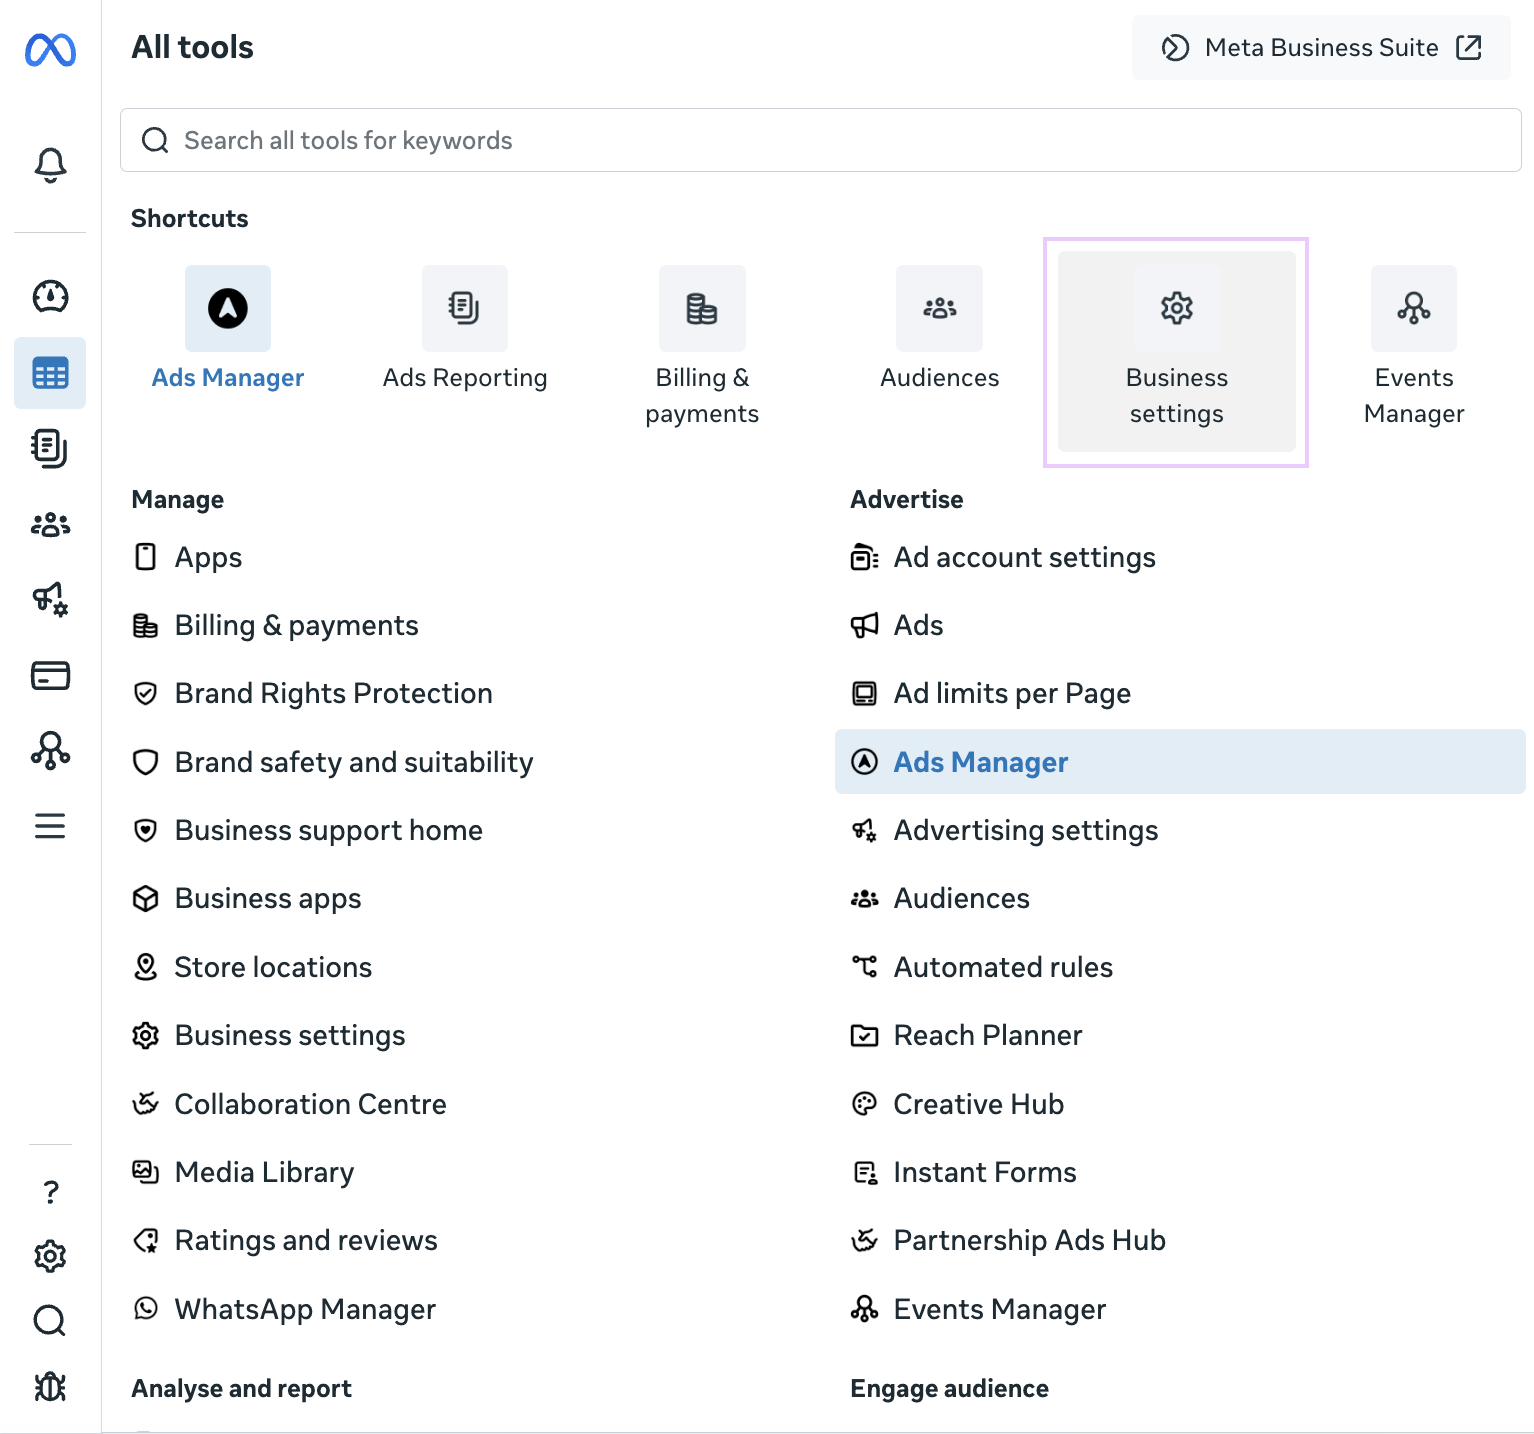The image size is (1534, 1434).
Task: Open Audiences shortcut tile
Action: [940, 330]
